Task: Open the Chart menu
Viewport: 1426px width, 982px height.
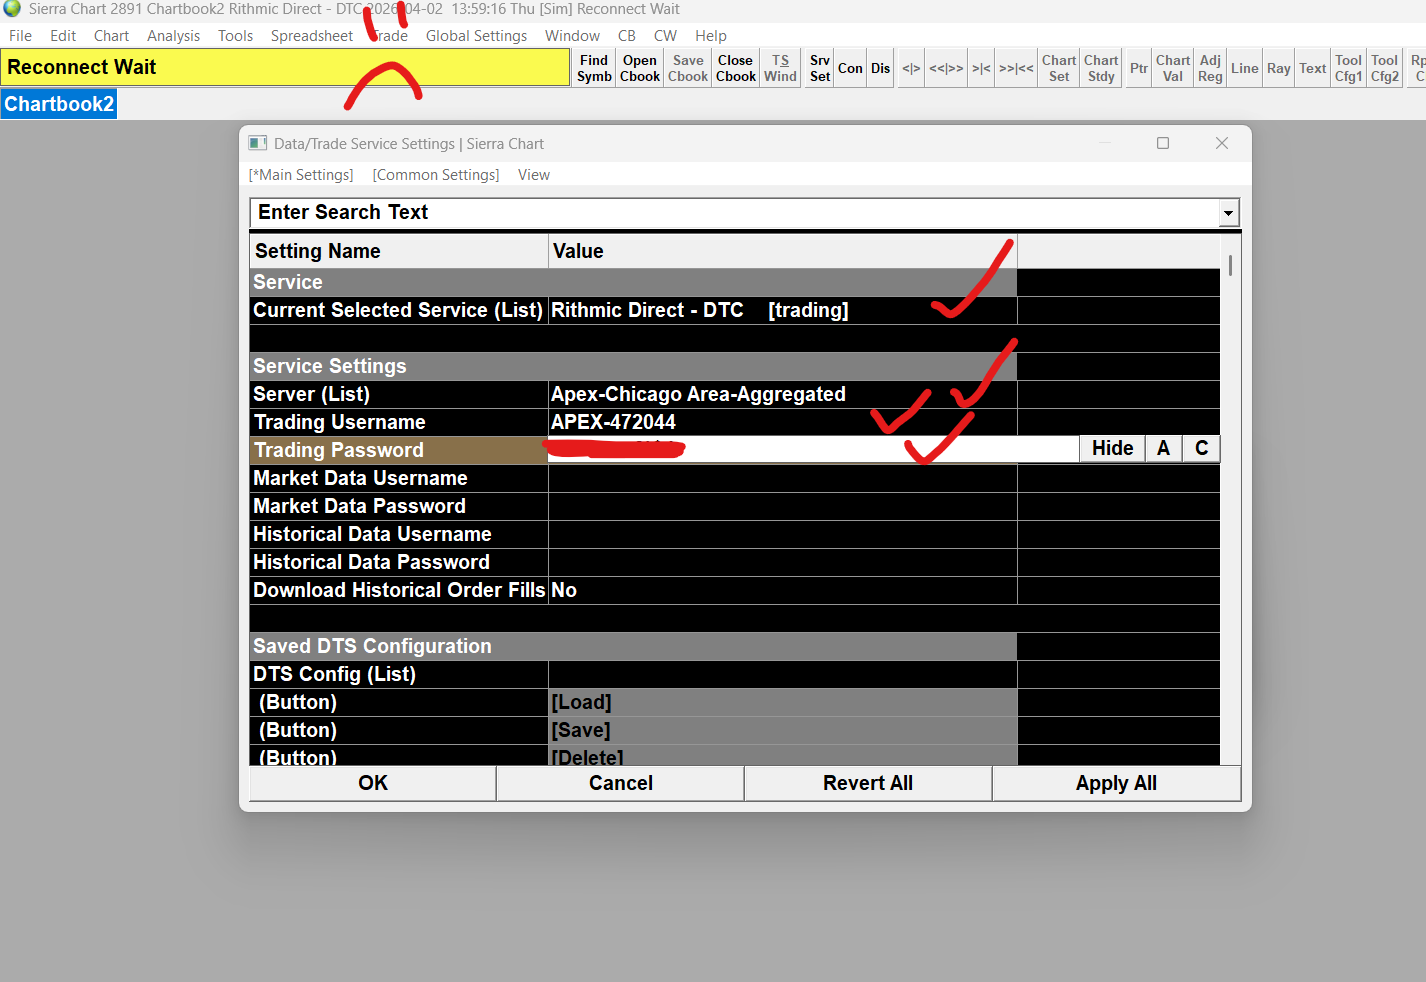Action: pos(111,36)
